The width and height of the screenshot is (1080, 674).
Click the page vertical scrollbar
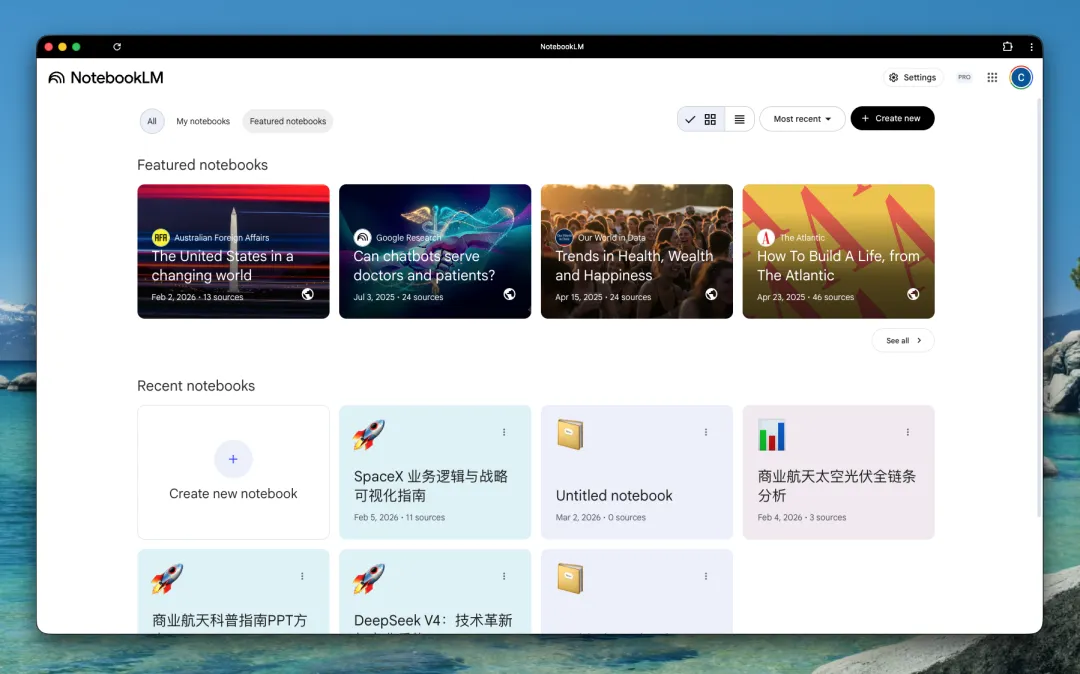[x=1039, y=306]
